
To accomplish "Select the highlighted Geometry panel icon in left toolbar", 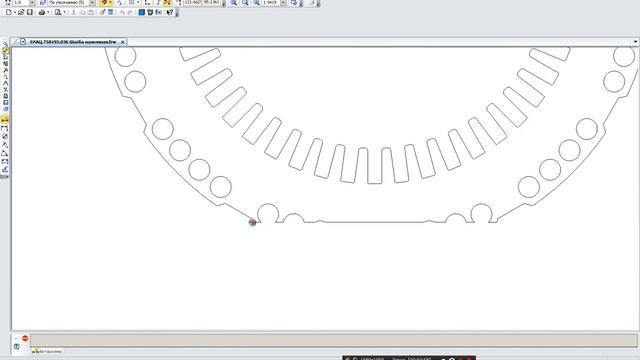I will click(x=5, y=51).
